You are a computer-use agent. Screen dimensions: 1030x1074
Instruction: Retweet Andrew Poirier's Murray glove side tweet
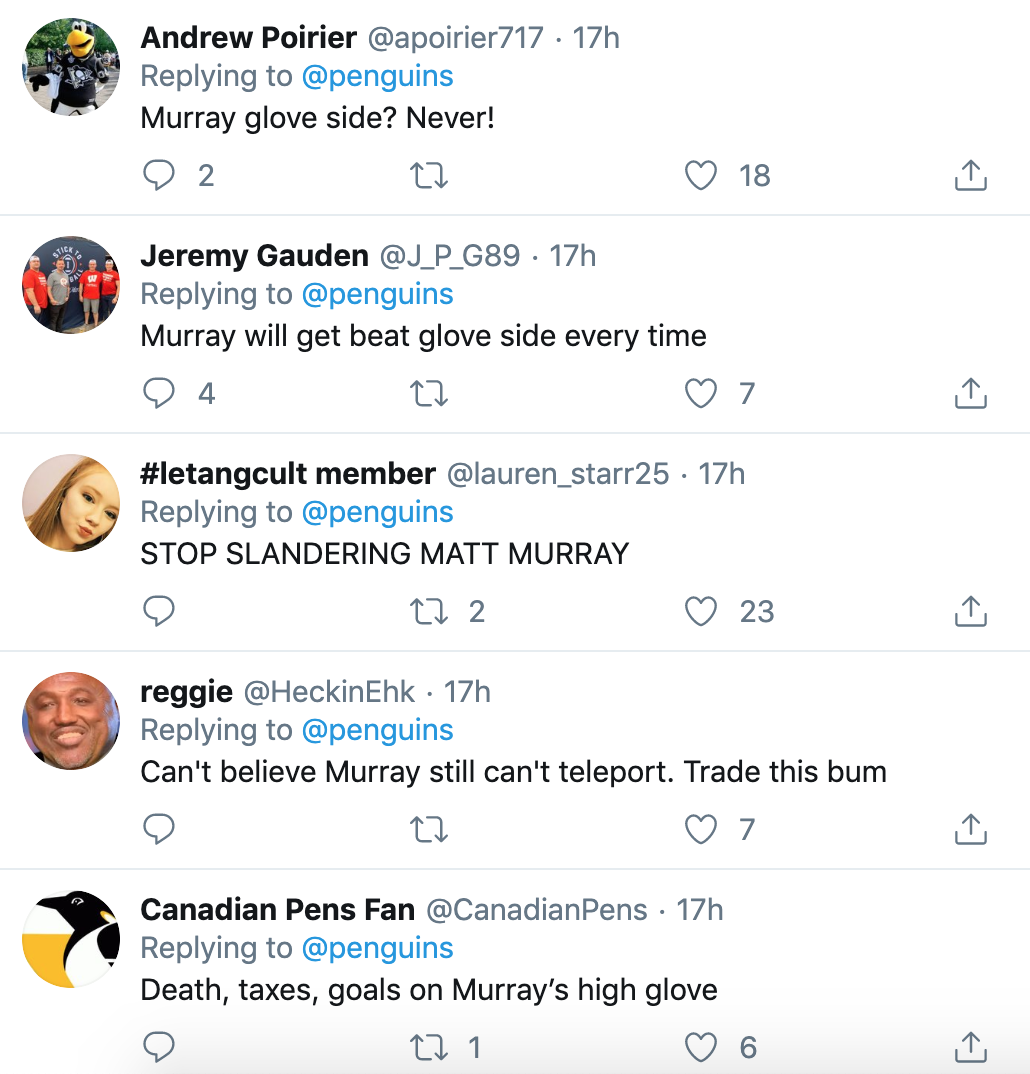pyautogui.click(x=429, y=176)
